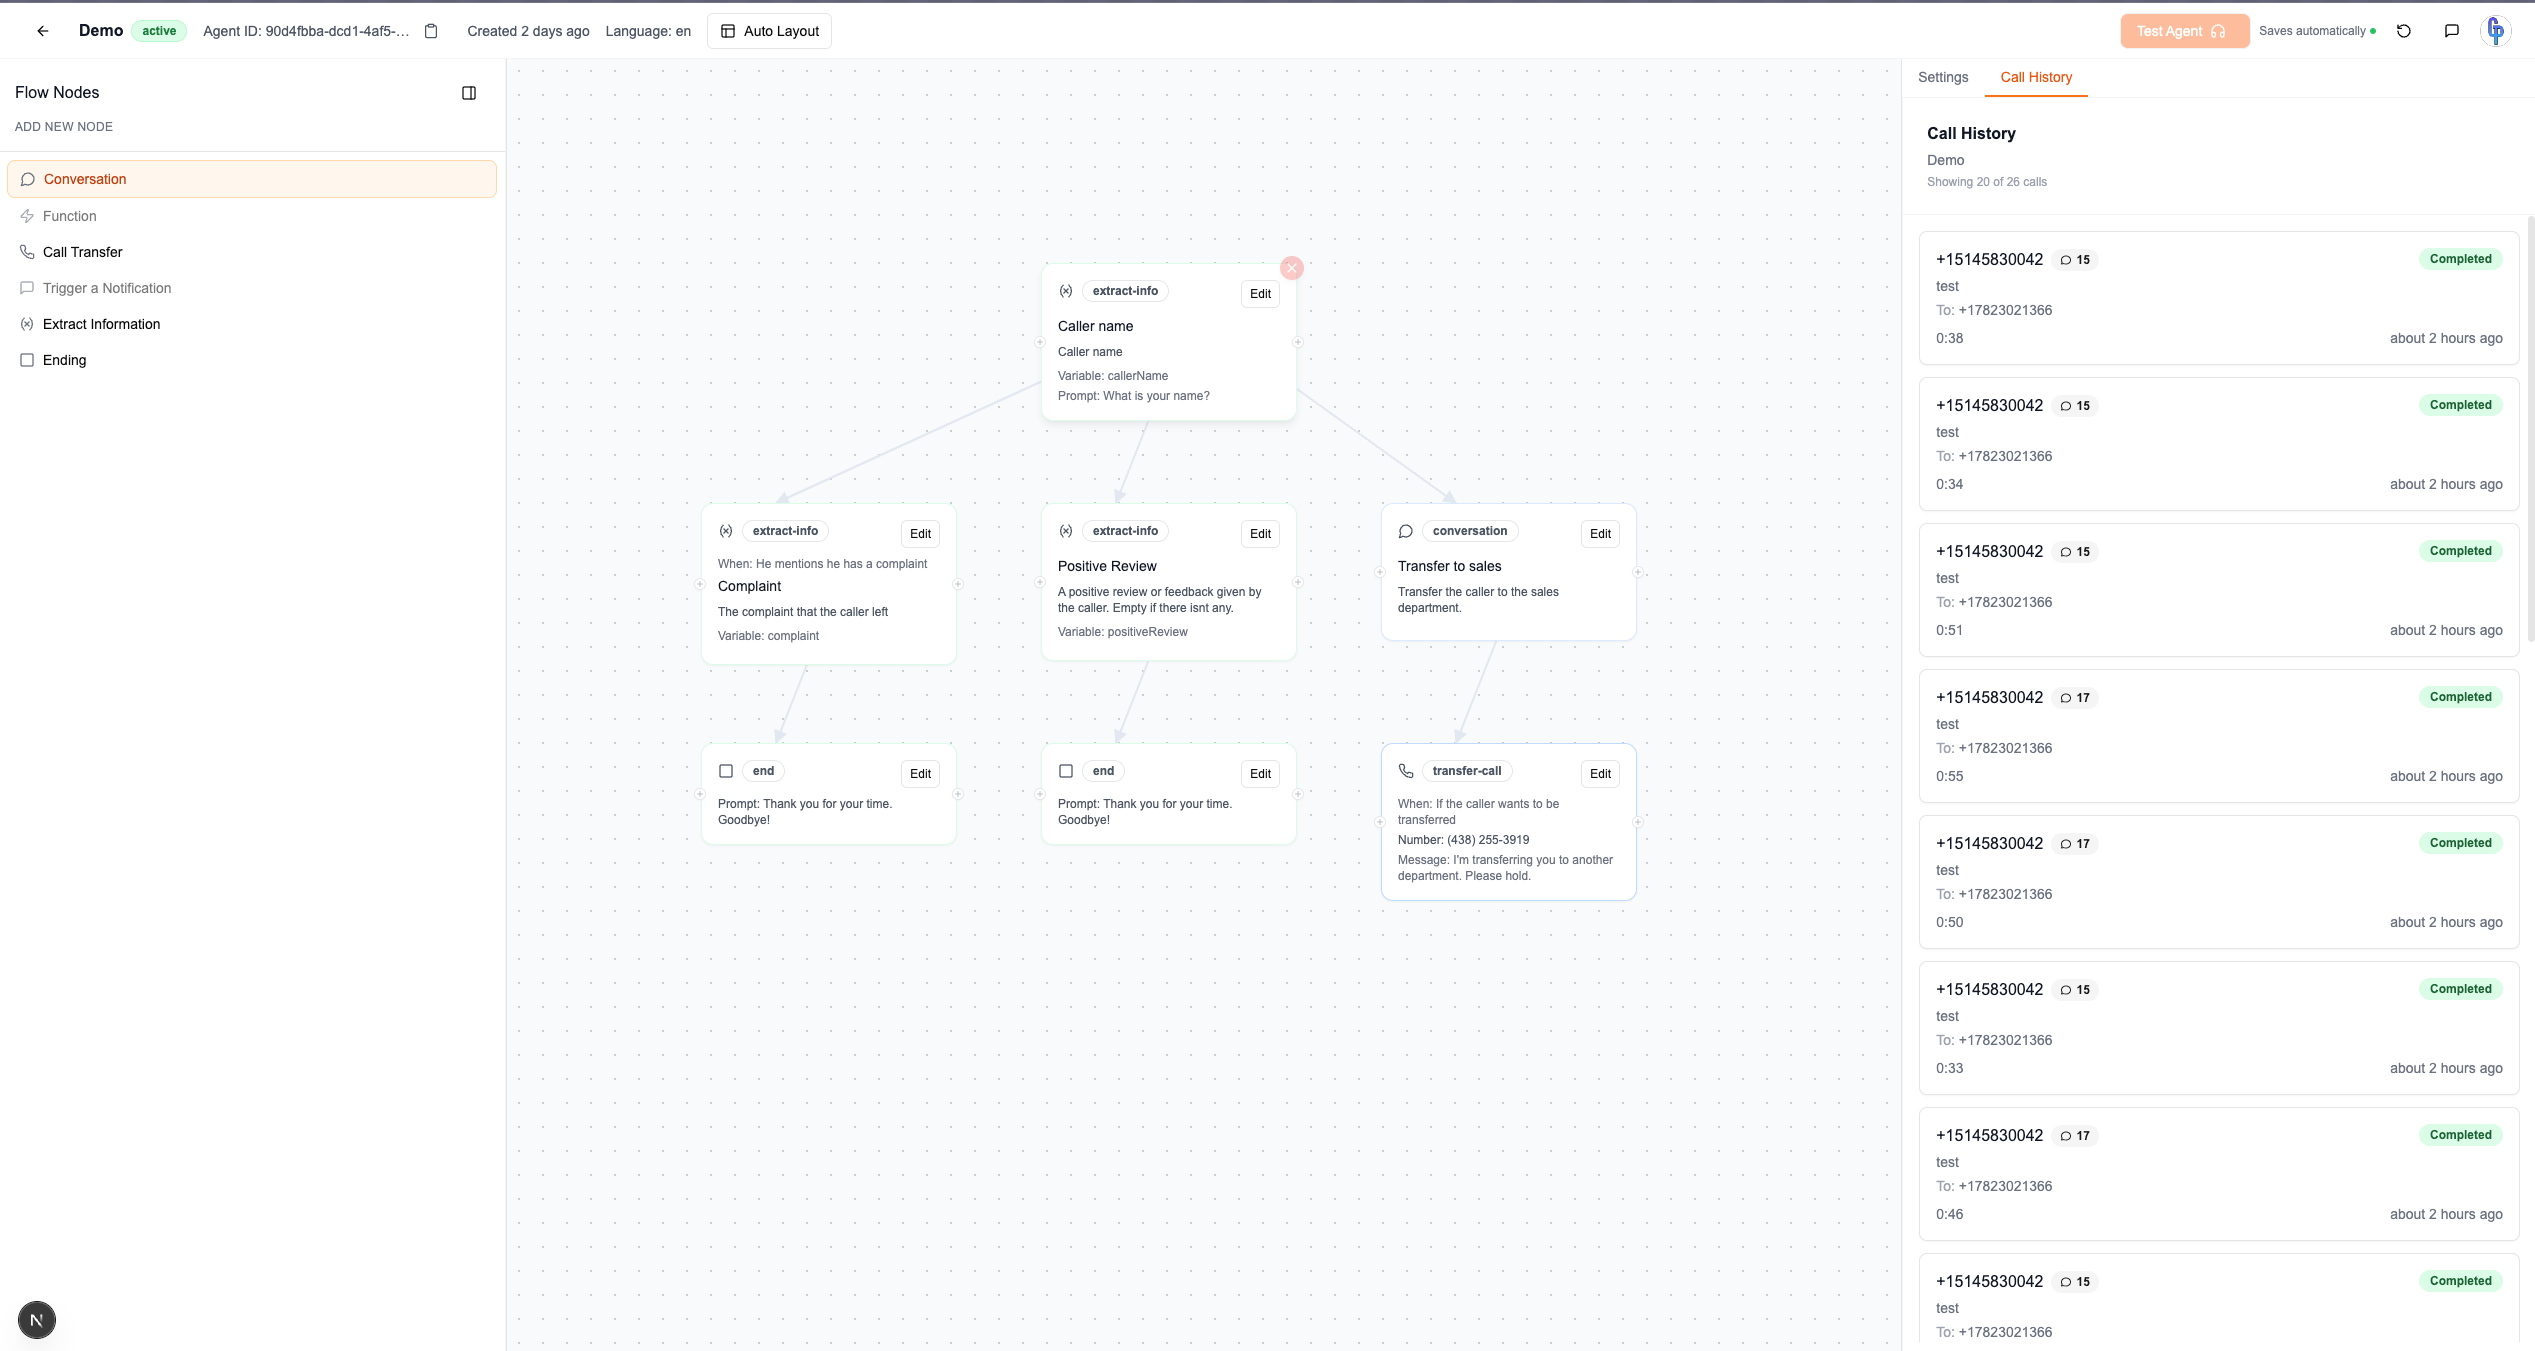Add an Ending node
2535x1351 pixels.
tap(252, 360)
